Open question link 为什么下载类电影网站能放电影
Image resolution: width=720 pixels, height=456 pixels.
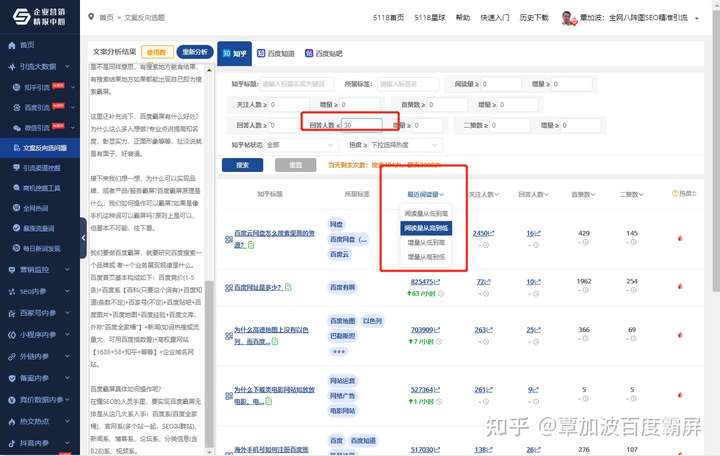point(274,395)
